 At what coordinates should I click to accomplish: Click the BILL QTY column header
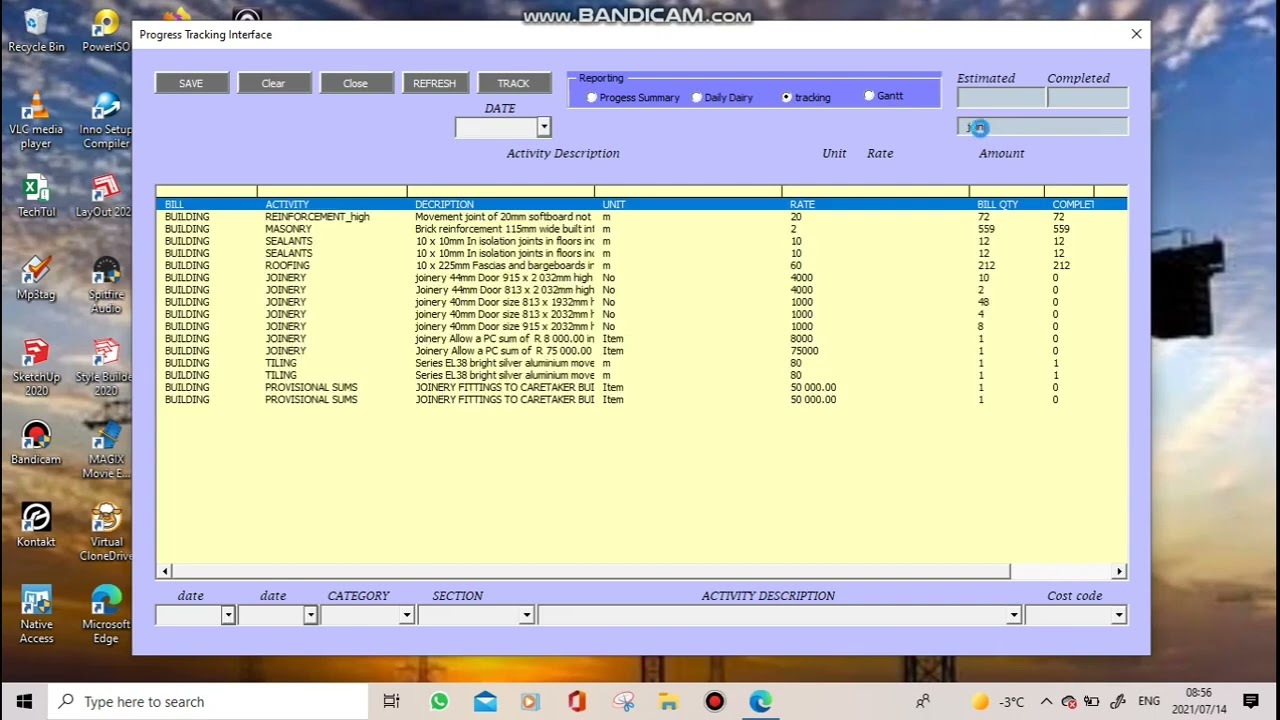(997, 204)
